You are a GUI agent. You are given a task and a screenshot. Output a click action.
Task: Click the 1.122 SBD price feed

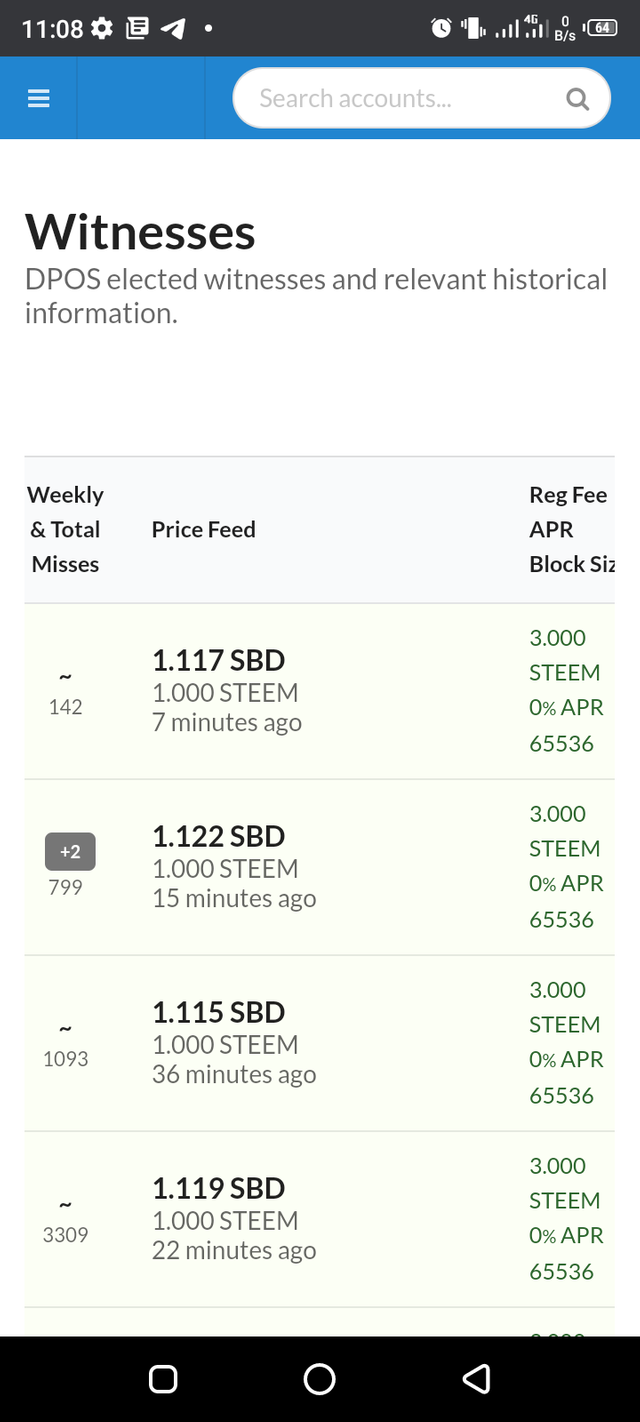coord(219,836)
